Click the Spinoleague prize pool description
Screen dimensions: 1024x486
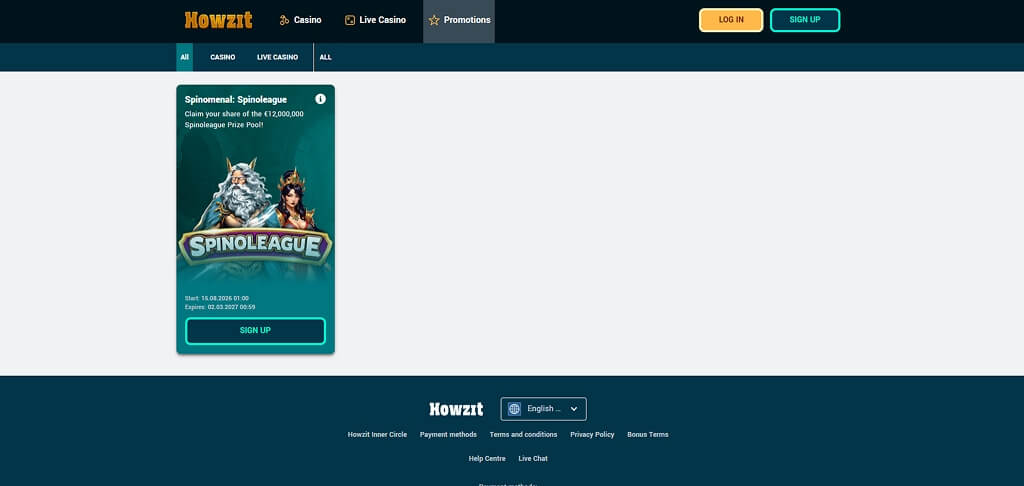pyautogui.click(x=244, y=119)
